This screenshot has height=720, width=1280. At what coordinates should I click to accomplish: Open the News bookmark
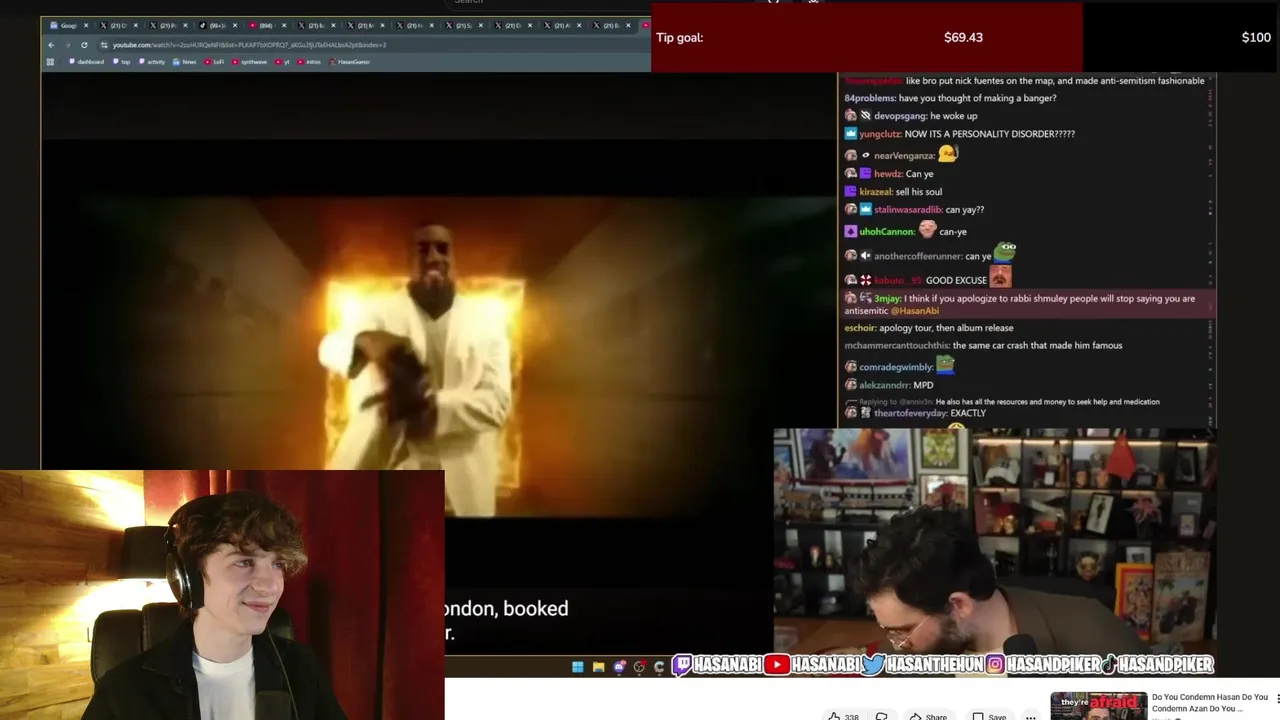185,62
